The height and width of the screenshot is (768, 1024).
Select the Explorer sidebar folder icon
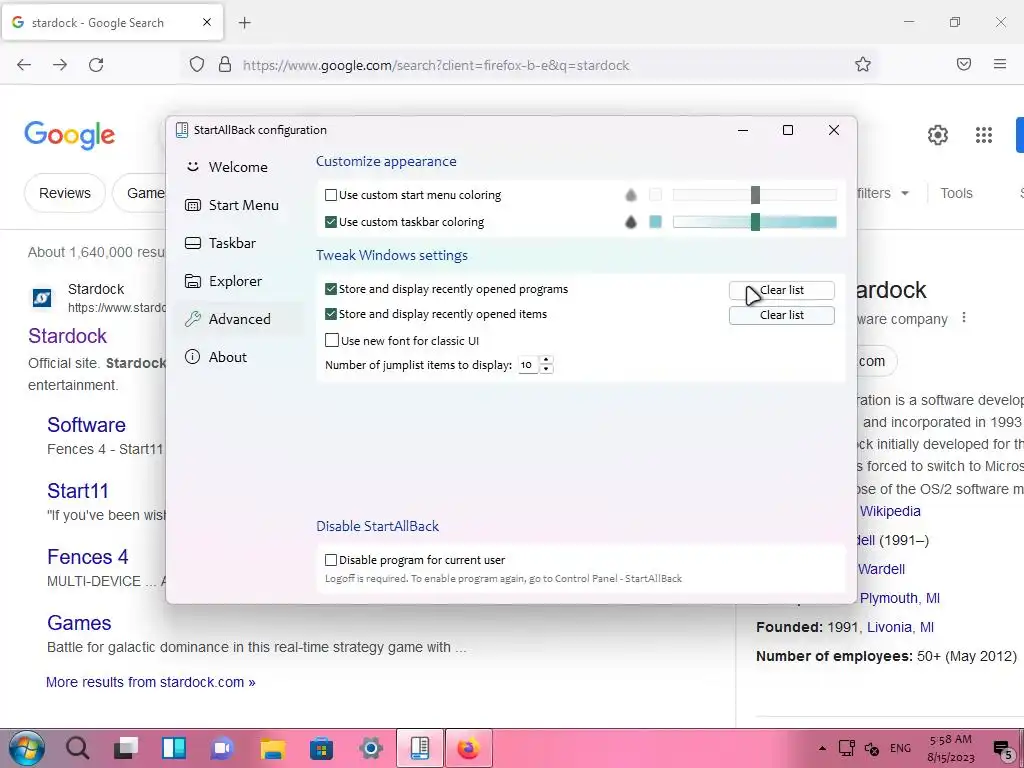point(193,281)
